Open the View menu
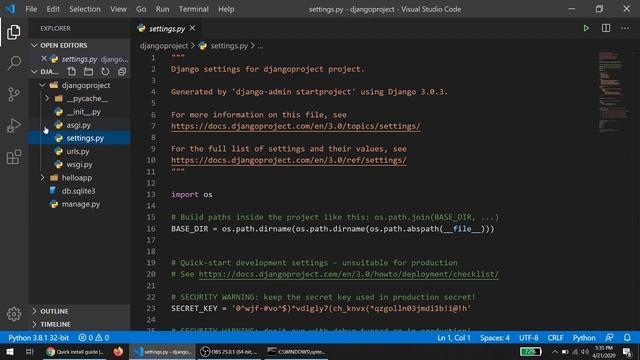640x360 pixels. click(x=118, y=9)
